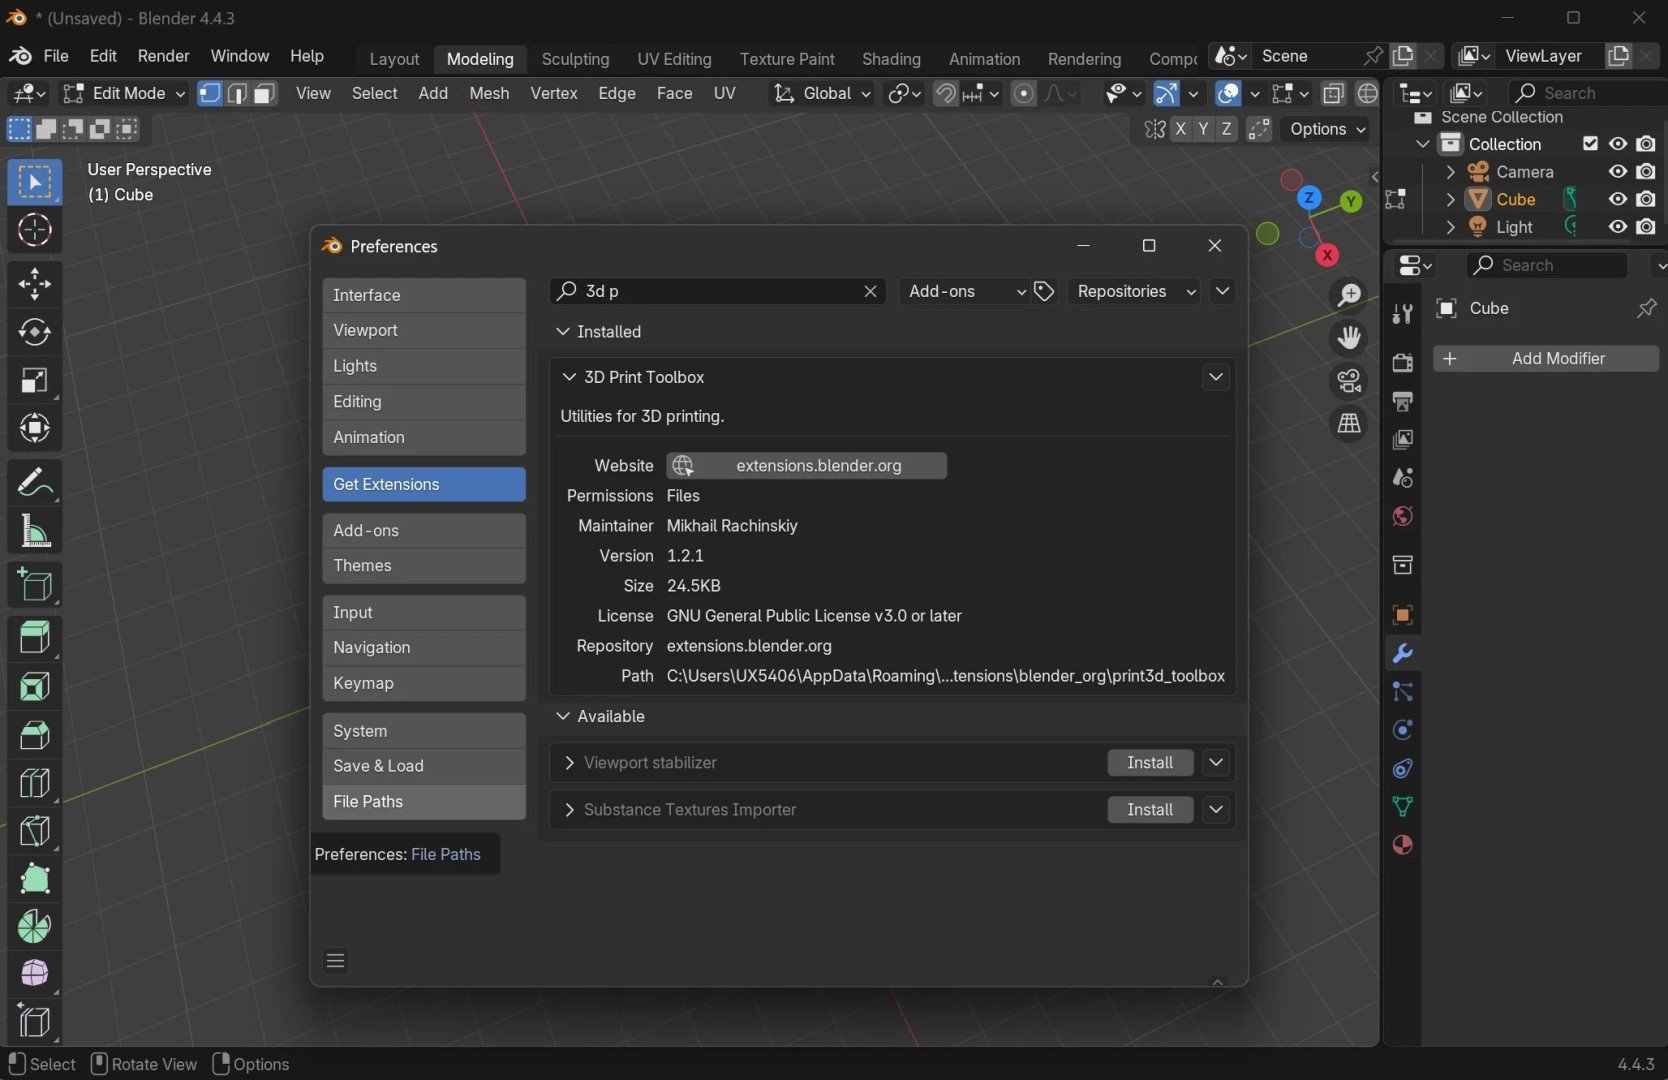1668x1080 pixels.
Task: Open the Mesh menu in viewport header
Action: pyautogui.click(x=489, y=93)
